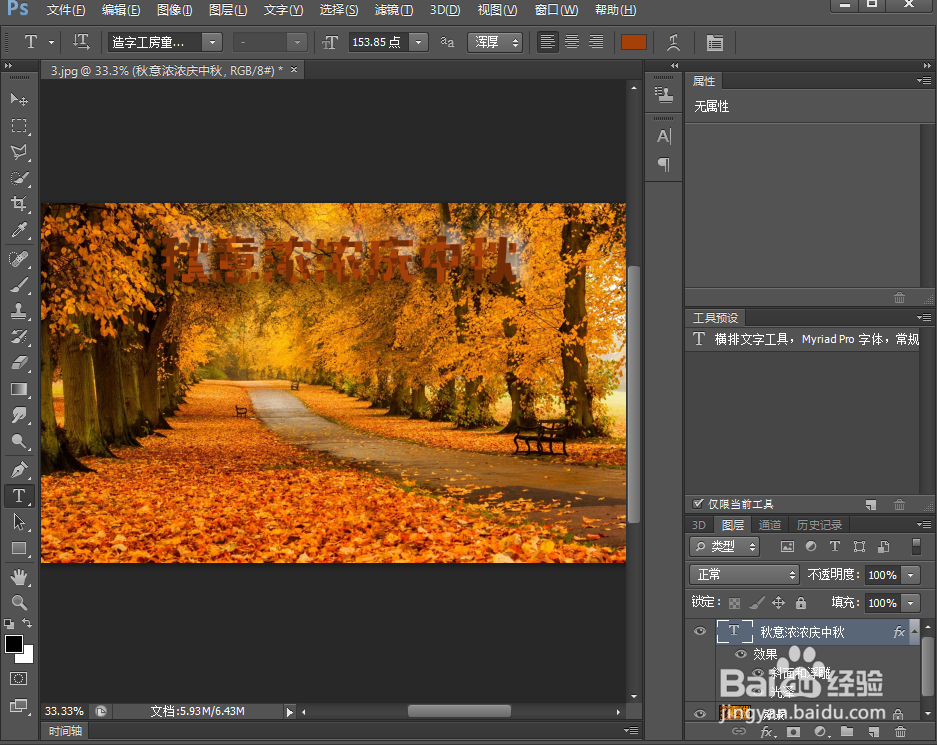The image size is (937, 745).
Task: Toggle lock all for layer
Action: point(801,603)
